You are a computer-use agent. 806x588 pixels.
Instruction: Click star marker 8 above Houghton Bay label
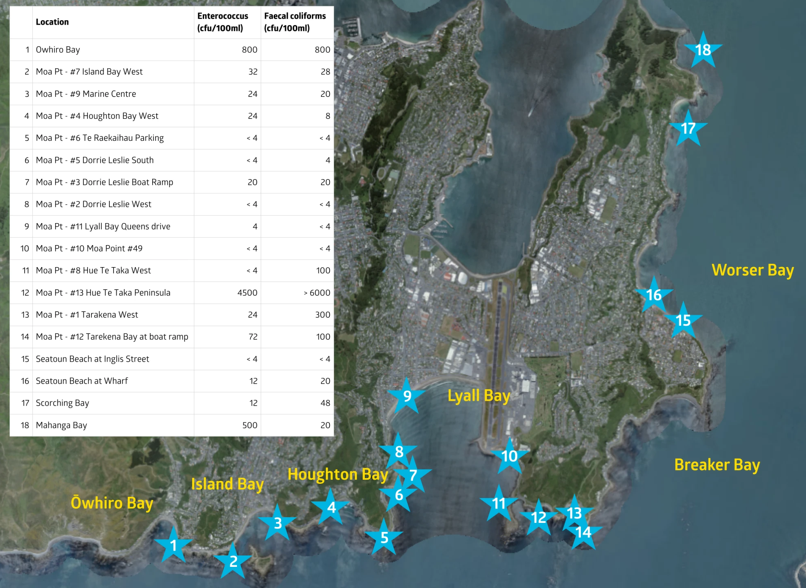click(x=397, y=452)
